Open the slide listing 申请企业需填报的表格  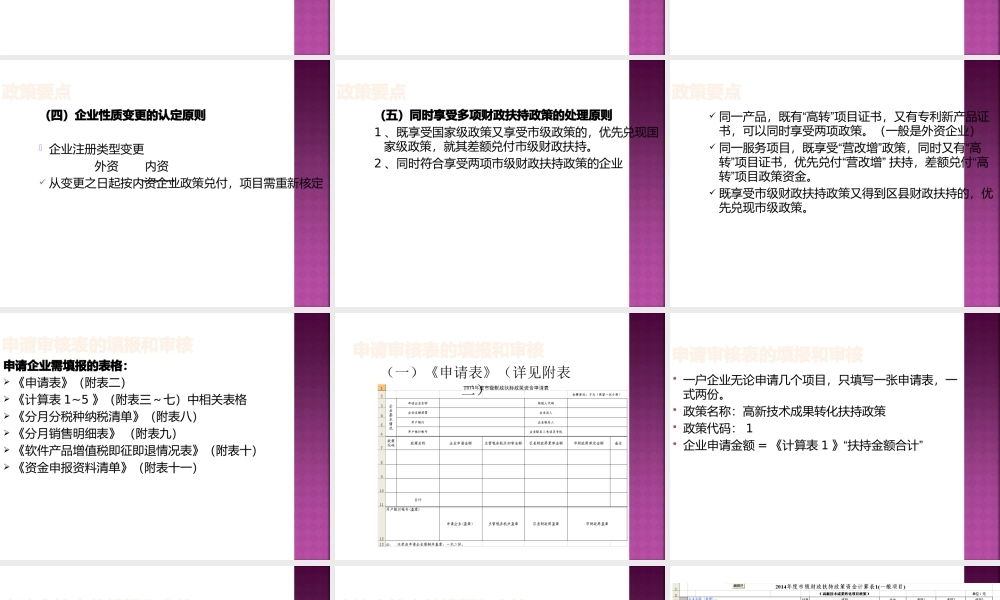pyautogui.click(x=165, y=436)
